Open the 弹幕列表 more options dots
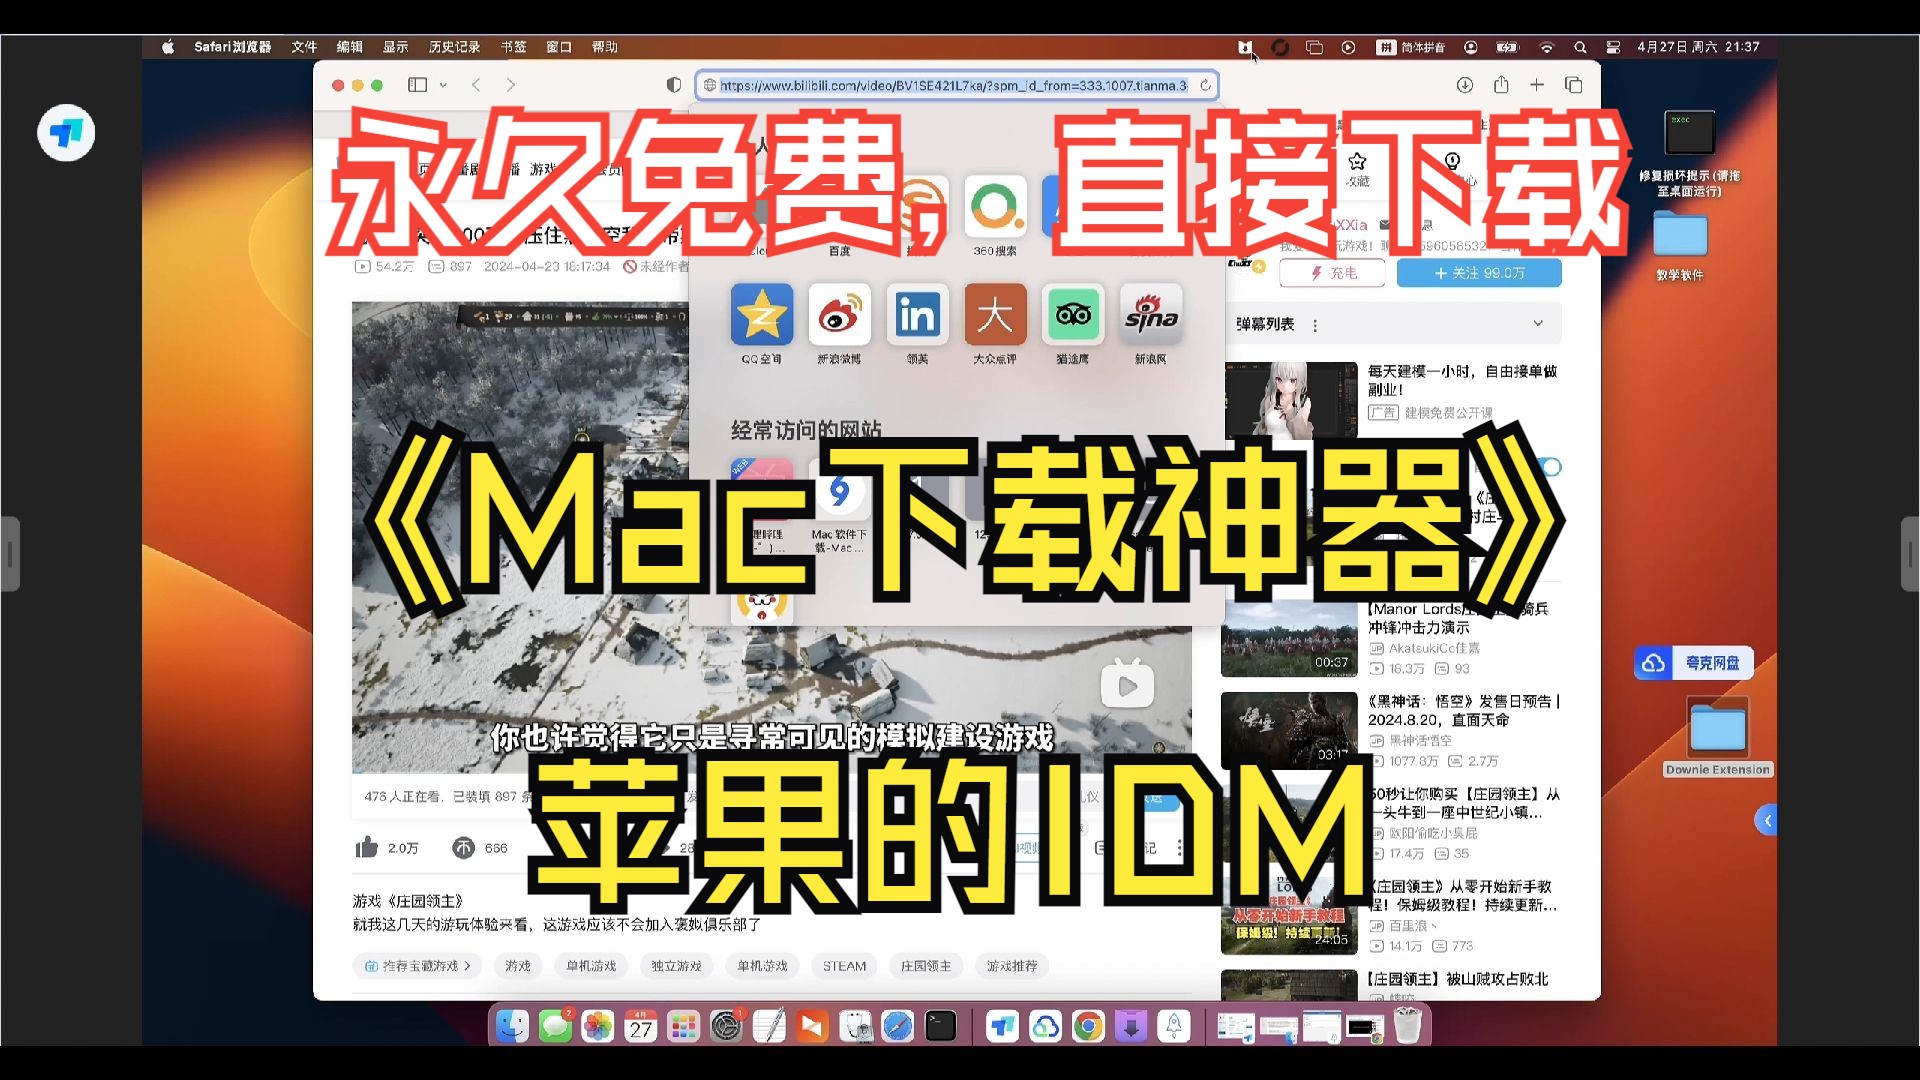The width and height of the screenshot is (1920, 1080). pyautogui.click(x=1315, y=325)
